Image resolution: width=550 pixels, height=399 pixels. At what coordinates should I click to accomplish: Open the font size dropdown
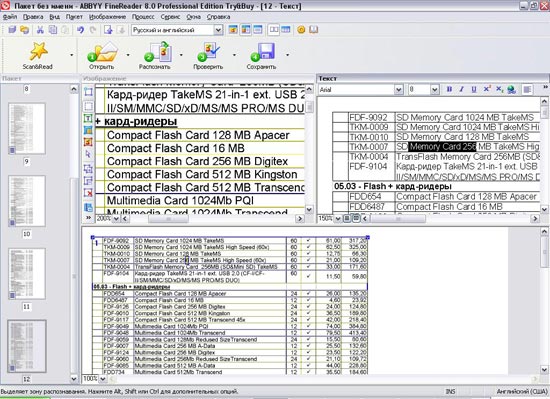point(435,90)
